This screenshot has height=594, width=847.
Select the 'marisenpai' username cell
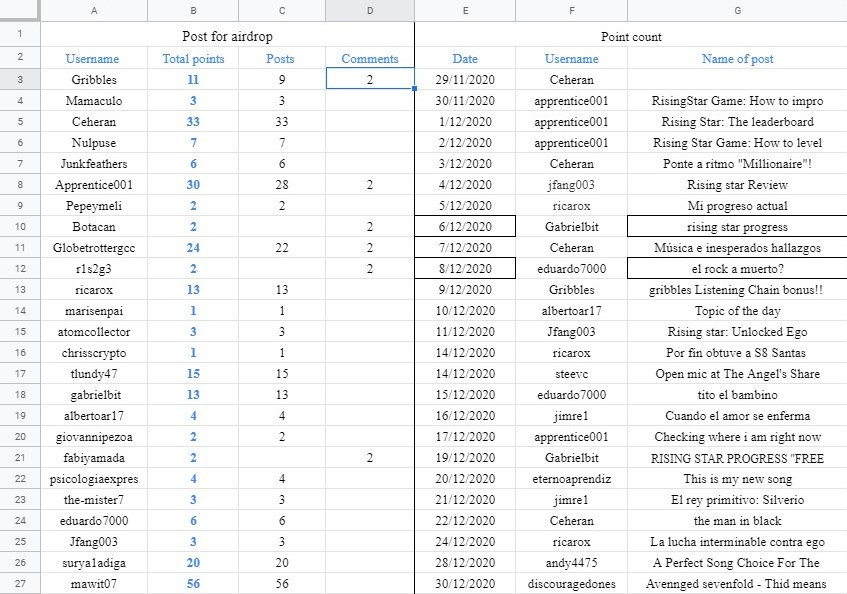[x=94, y=311]
